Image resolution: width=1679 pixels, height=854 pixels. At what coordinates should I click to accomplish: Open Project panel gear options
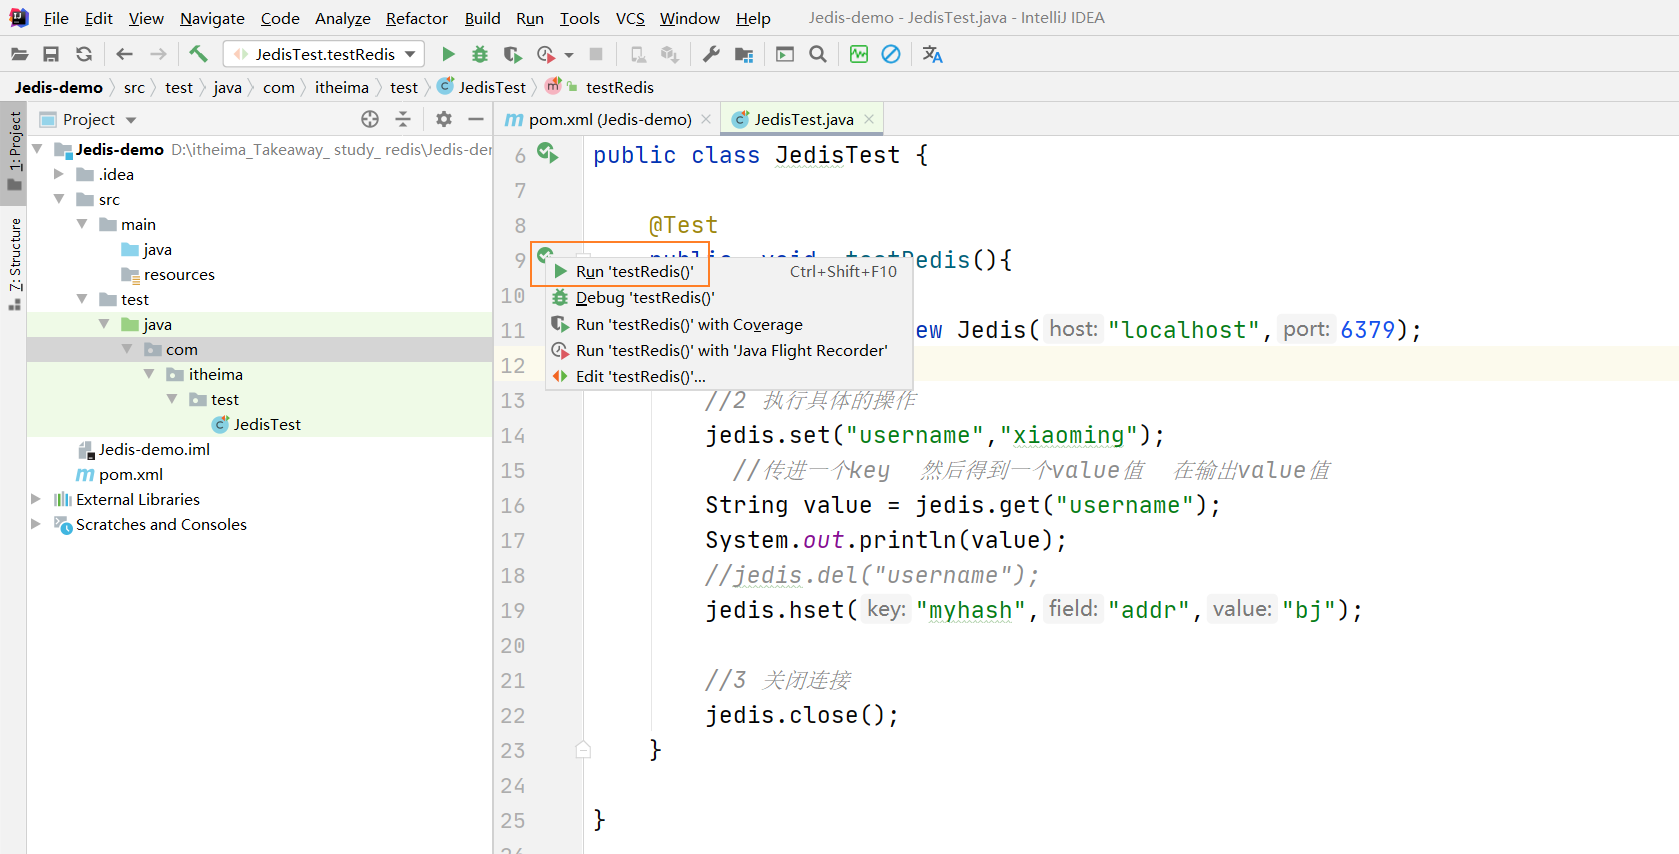pos(444,119)
